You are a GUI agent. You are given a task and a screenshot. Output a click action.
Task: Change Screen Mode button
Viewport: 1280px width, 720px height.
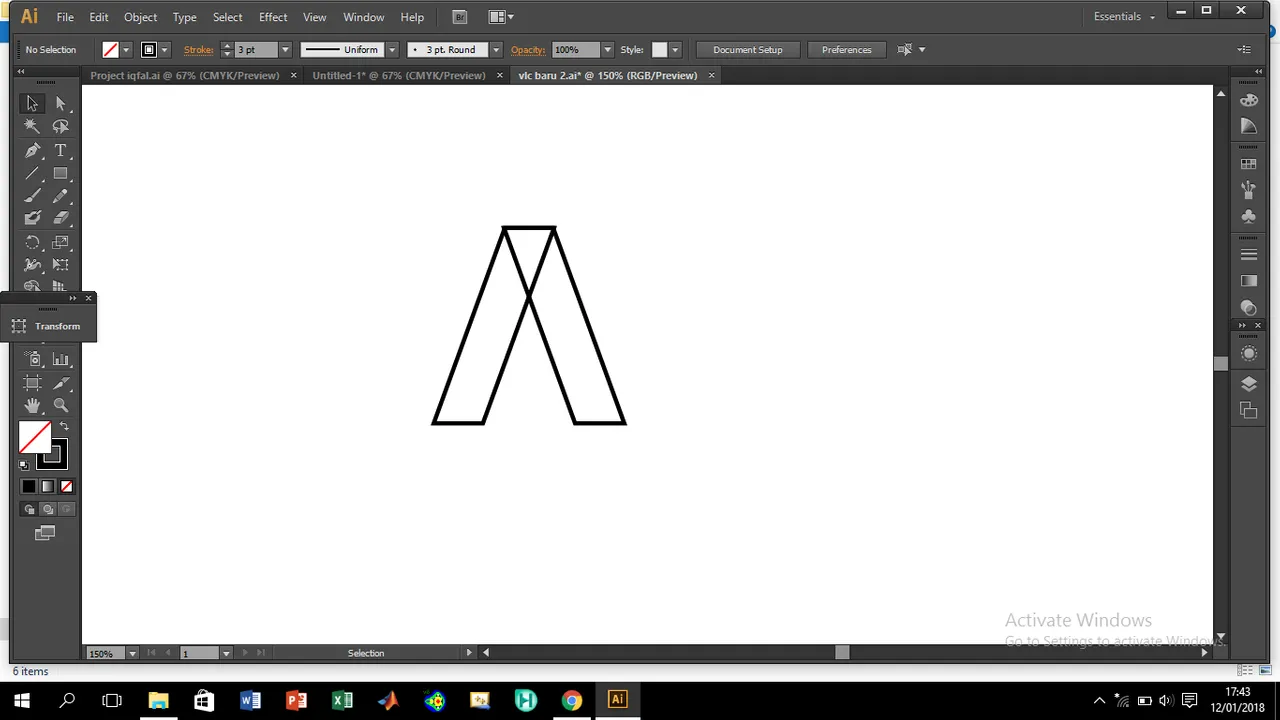tap(45, 534)
